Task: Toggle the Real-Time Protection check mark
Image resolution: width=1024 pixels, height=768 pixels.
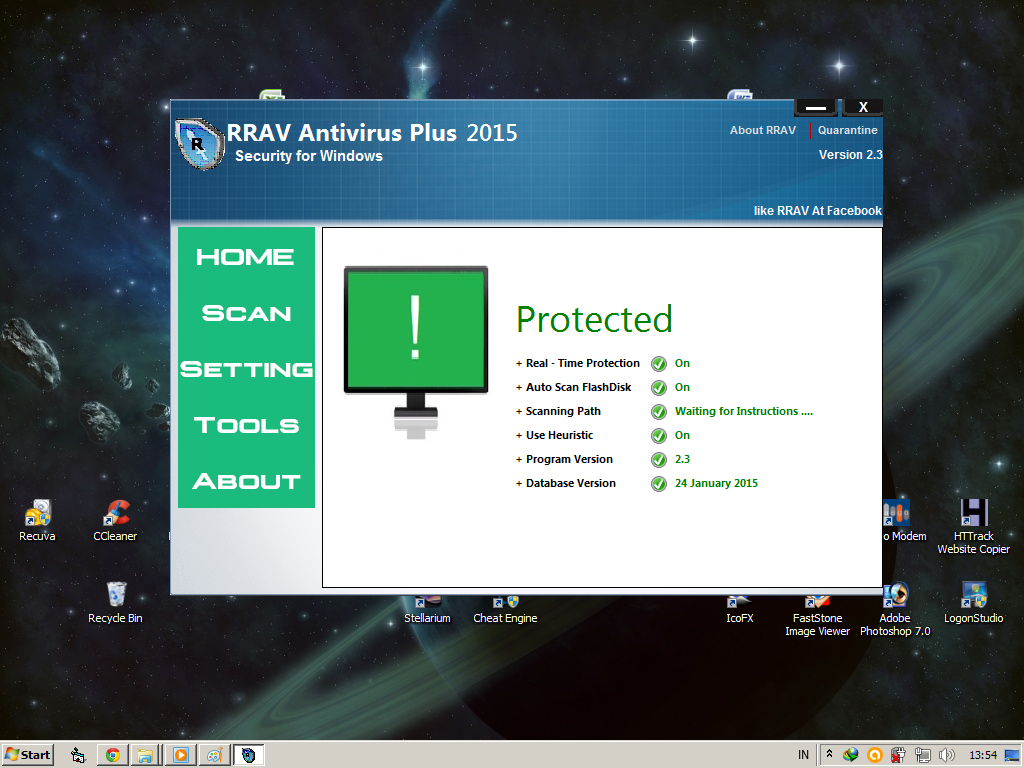Action: coord(659,363)
